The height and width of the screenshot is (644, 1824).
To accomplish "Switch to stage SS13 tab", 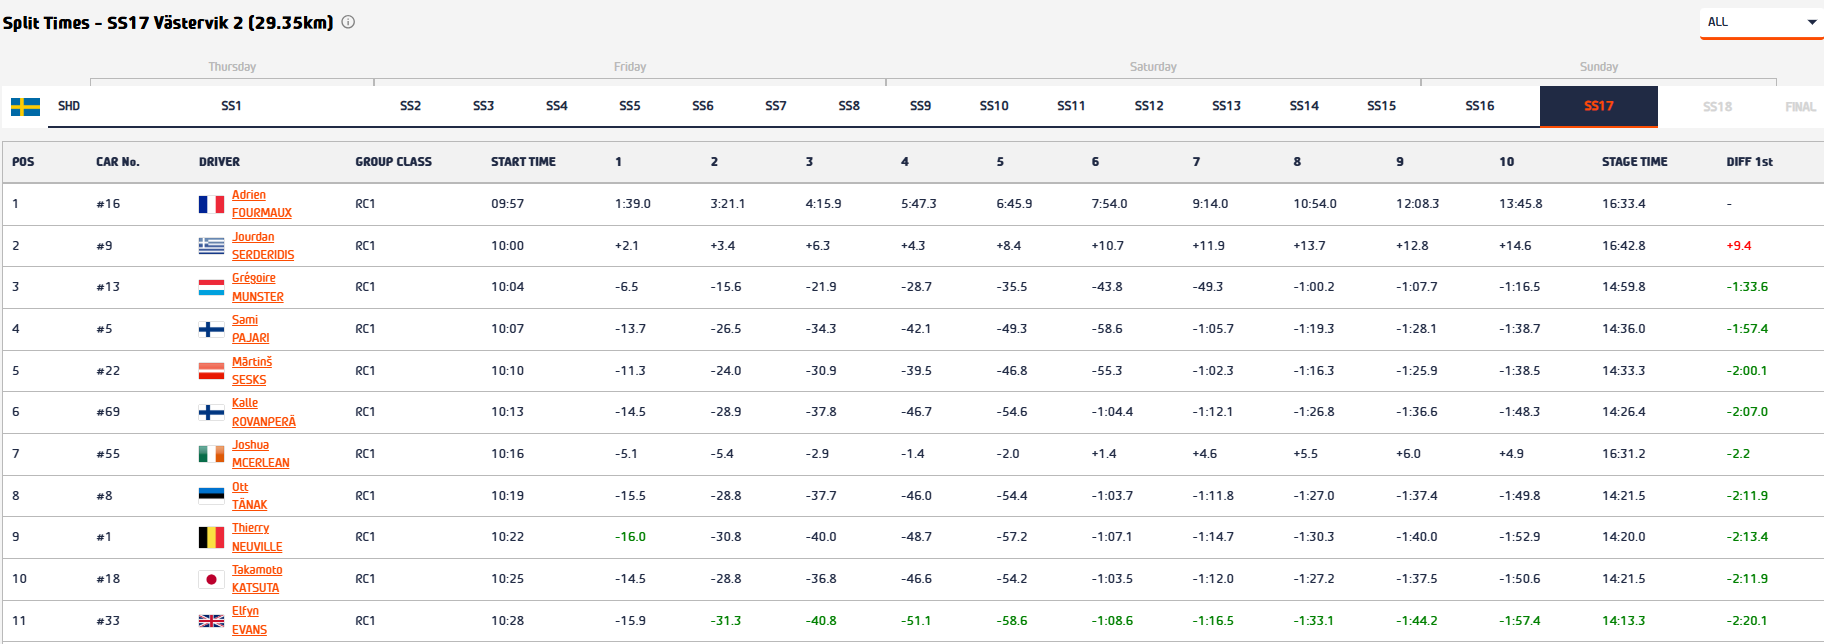I will coord(1226,106).
